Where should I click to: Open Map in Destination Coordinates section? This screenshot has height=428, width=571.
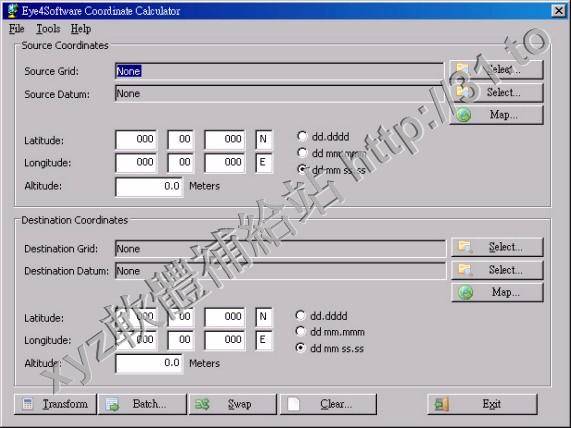(497, 292)
